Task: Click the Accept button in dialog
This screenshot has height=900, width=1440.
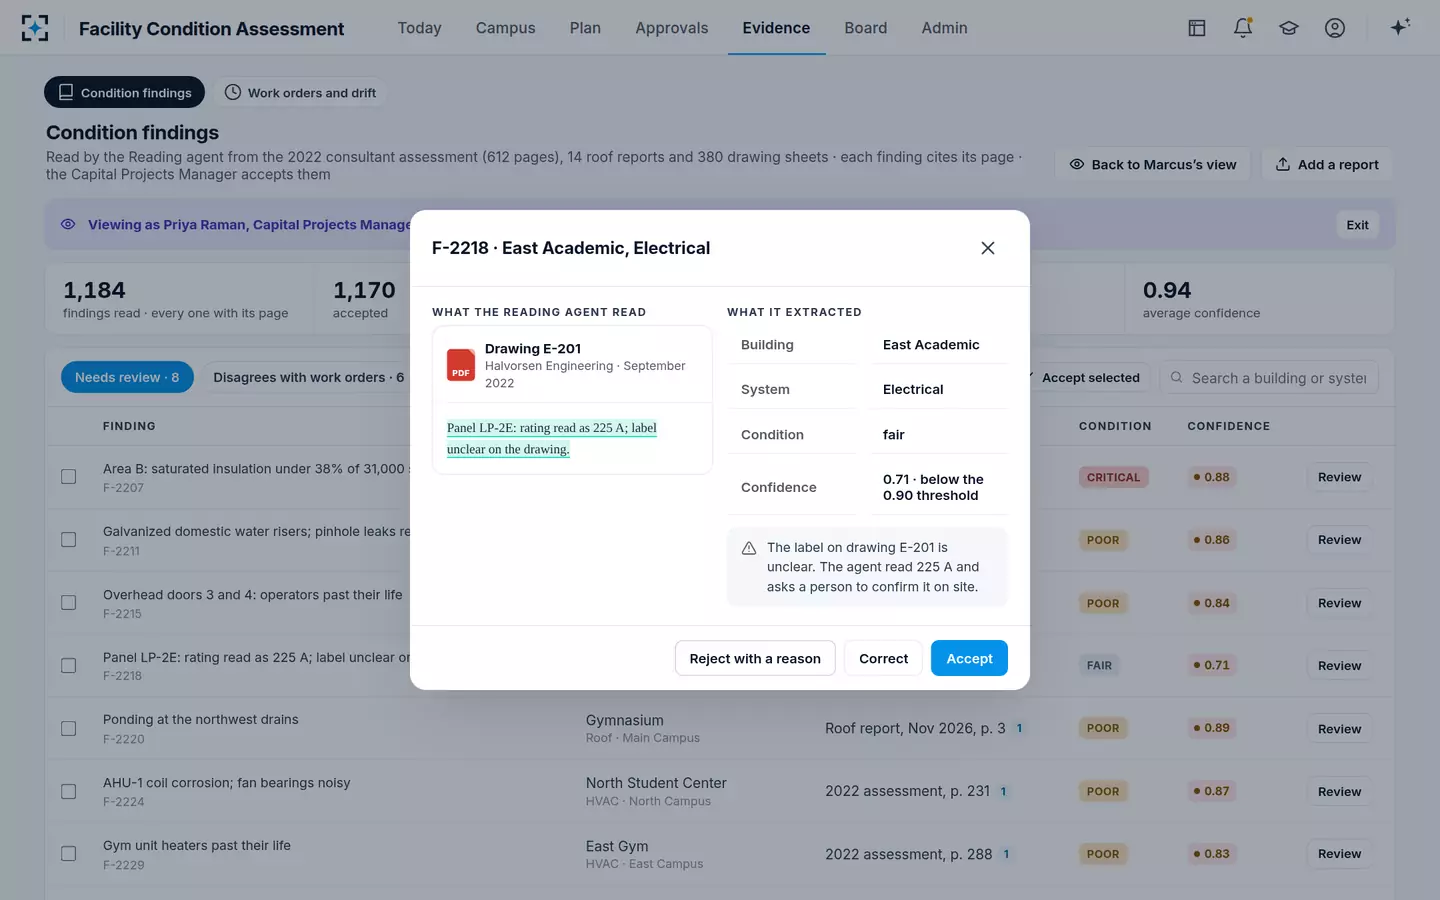Action: pyautogui.click(x=969, y=658)
